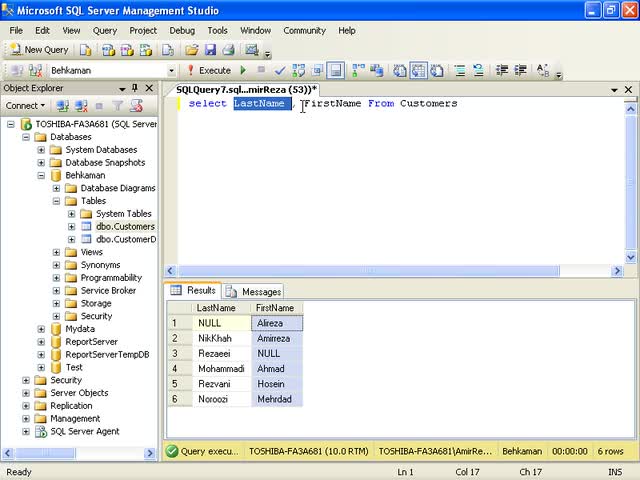Select the NikKhah cell in results
640x480 pixels.
pos(222,338)
